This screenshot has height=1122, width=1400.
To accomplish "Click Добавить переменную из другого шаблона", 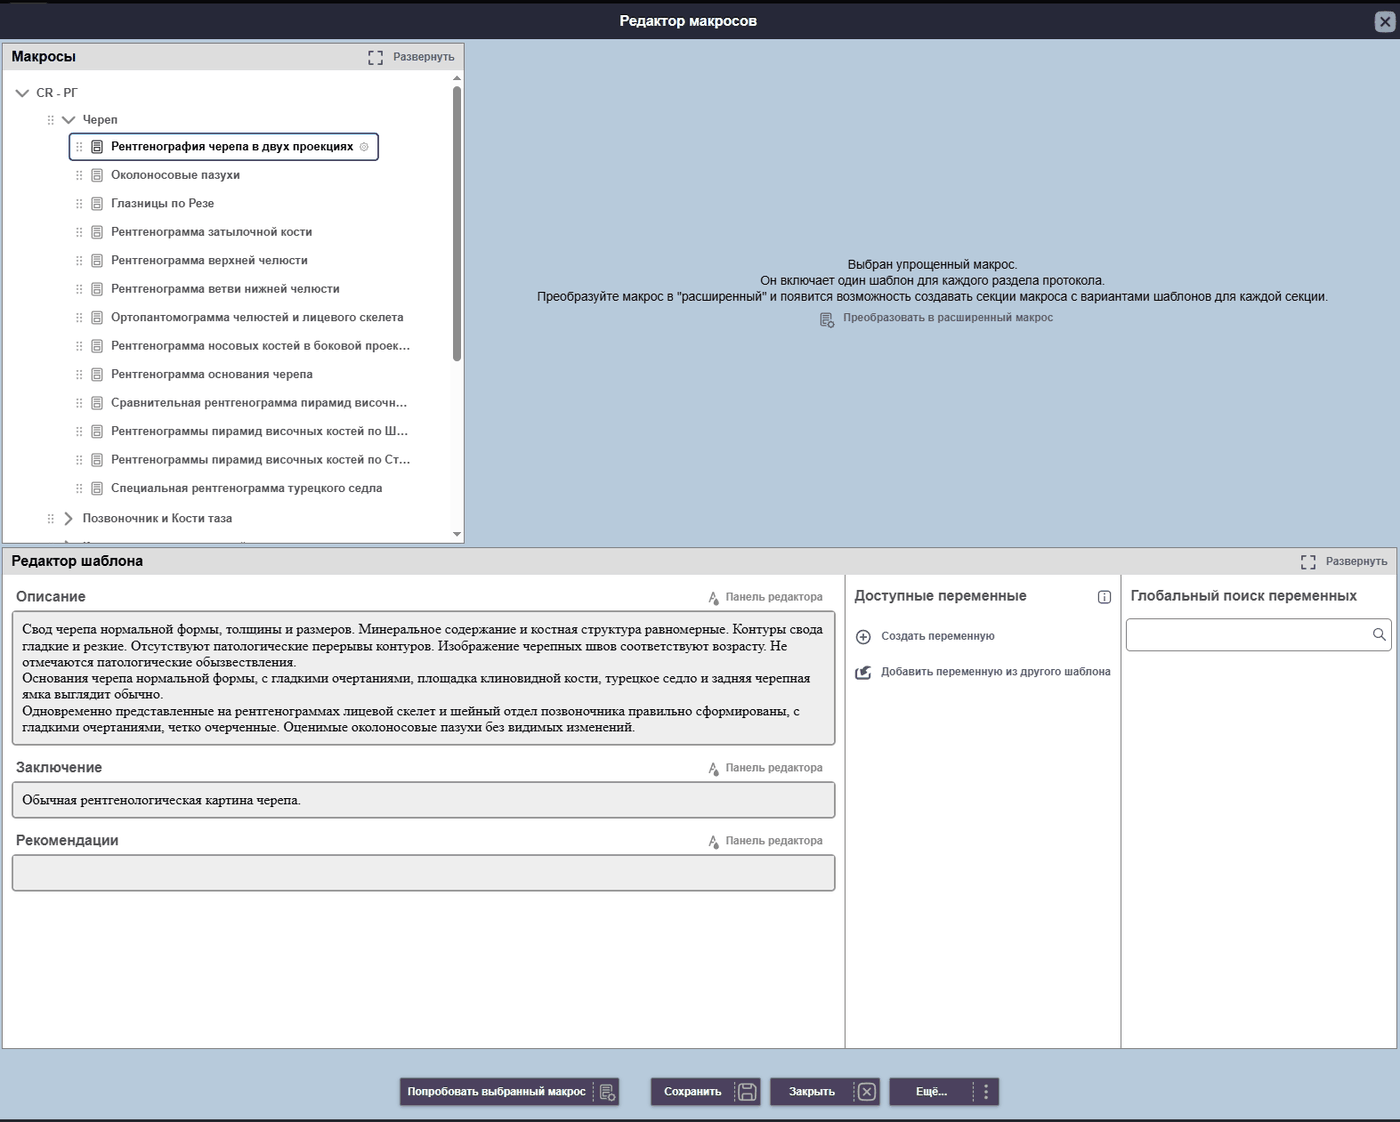I will [x=995, y=672].
